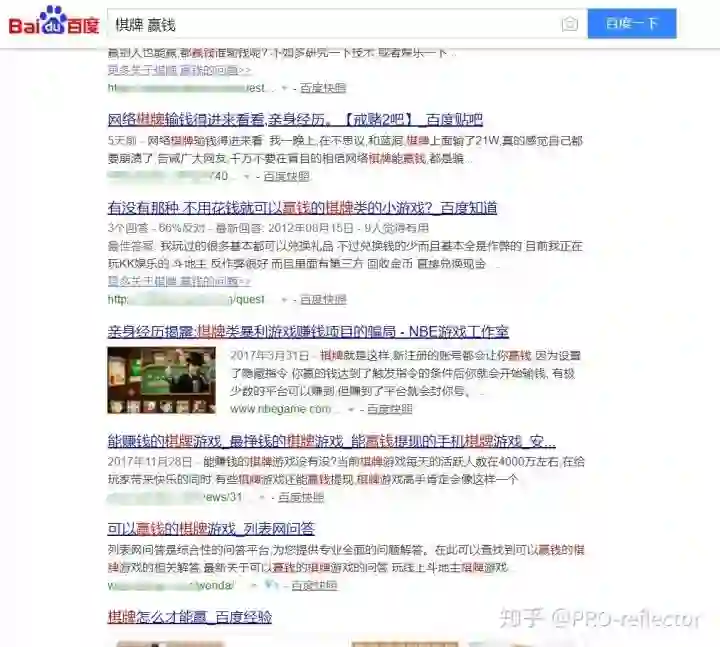Open result 可以赢钱的棋牌游戏_列表网问答
The height and width of the screenshot is (647, 720).
(211, 529)
